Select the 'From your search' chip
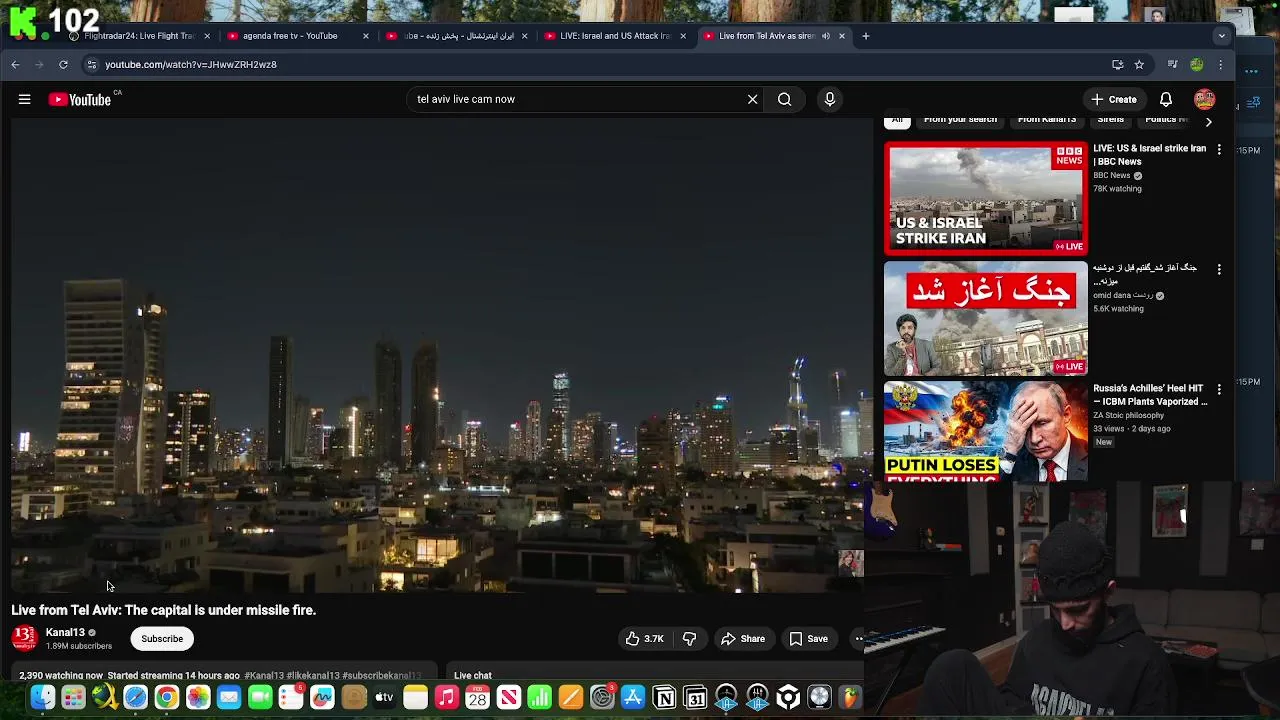The image size is (1280, 720). [x=960, y=120]
